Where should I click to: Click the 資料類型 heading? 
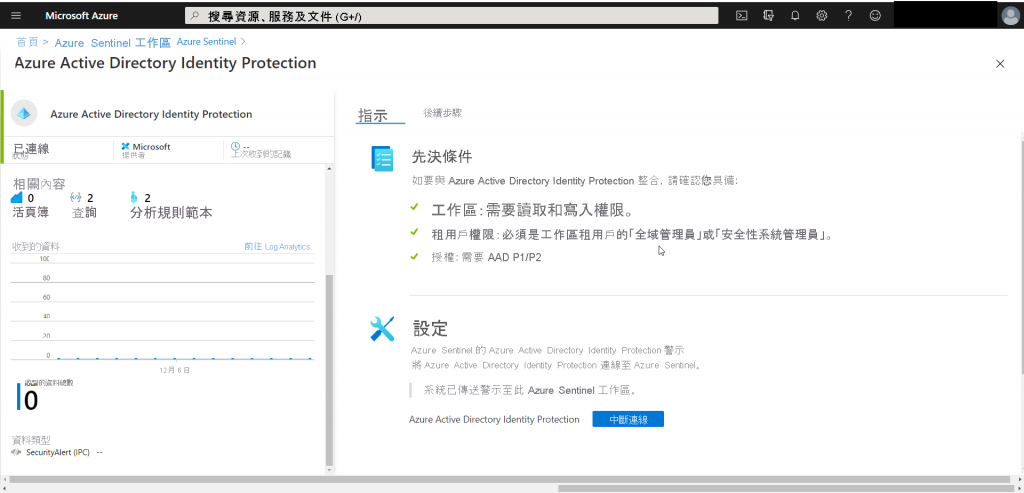pos(31,439)
